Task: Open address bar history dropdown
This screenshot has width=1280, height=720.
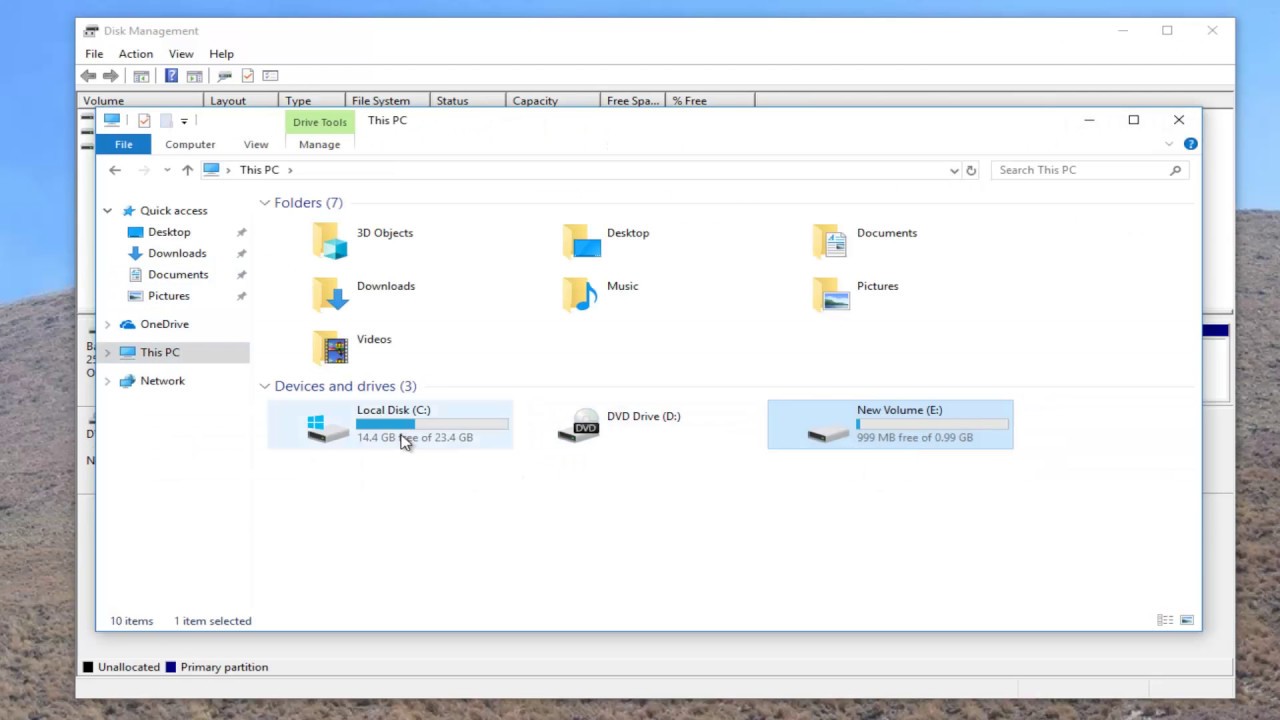Action: point(954,170)
